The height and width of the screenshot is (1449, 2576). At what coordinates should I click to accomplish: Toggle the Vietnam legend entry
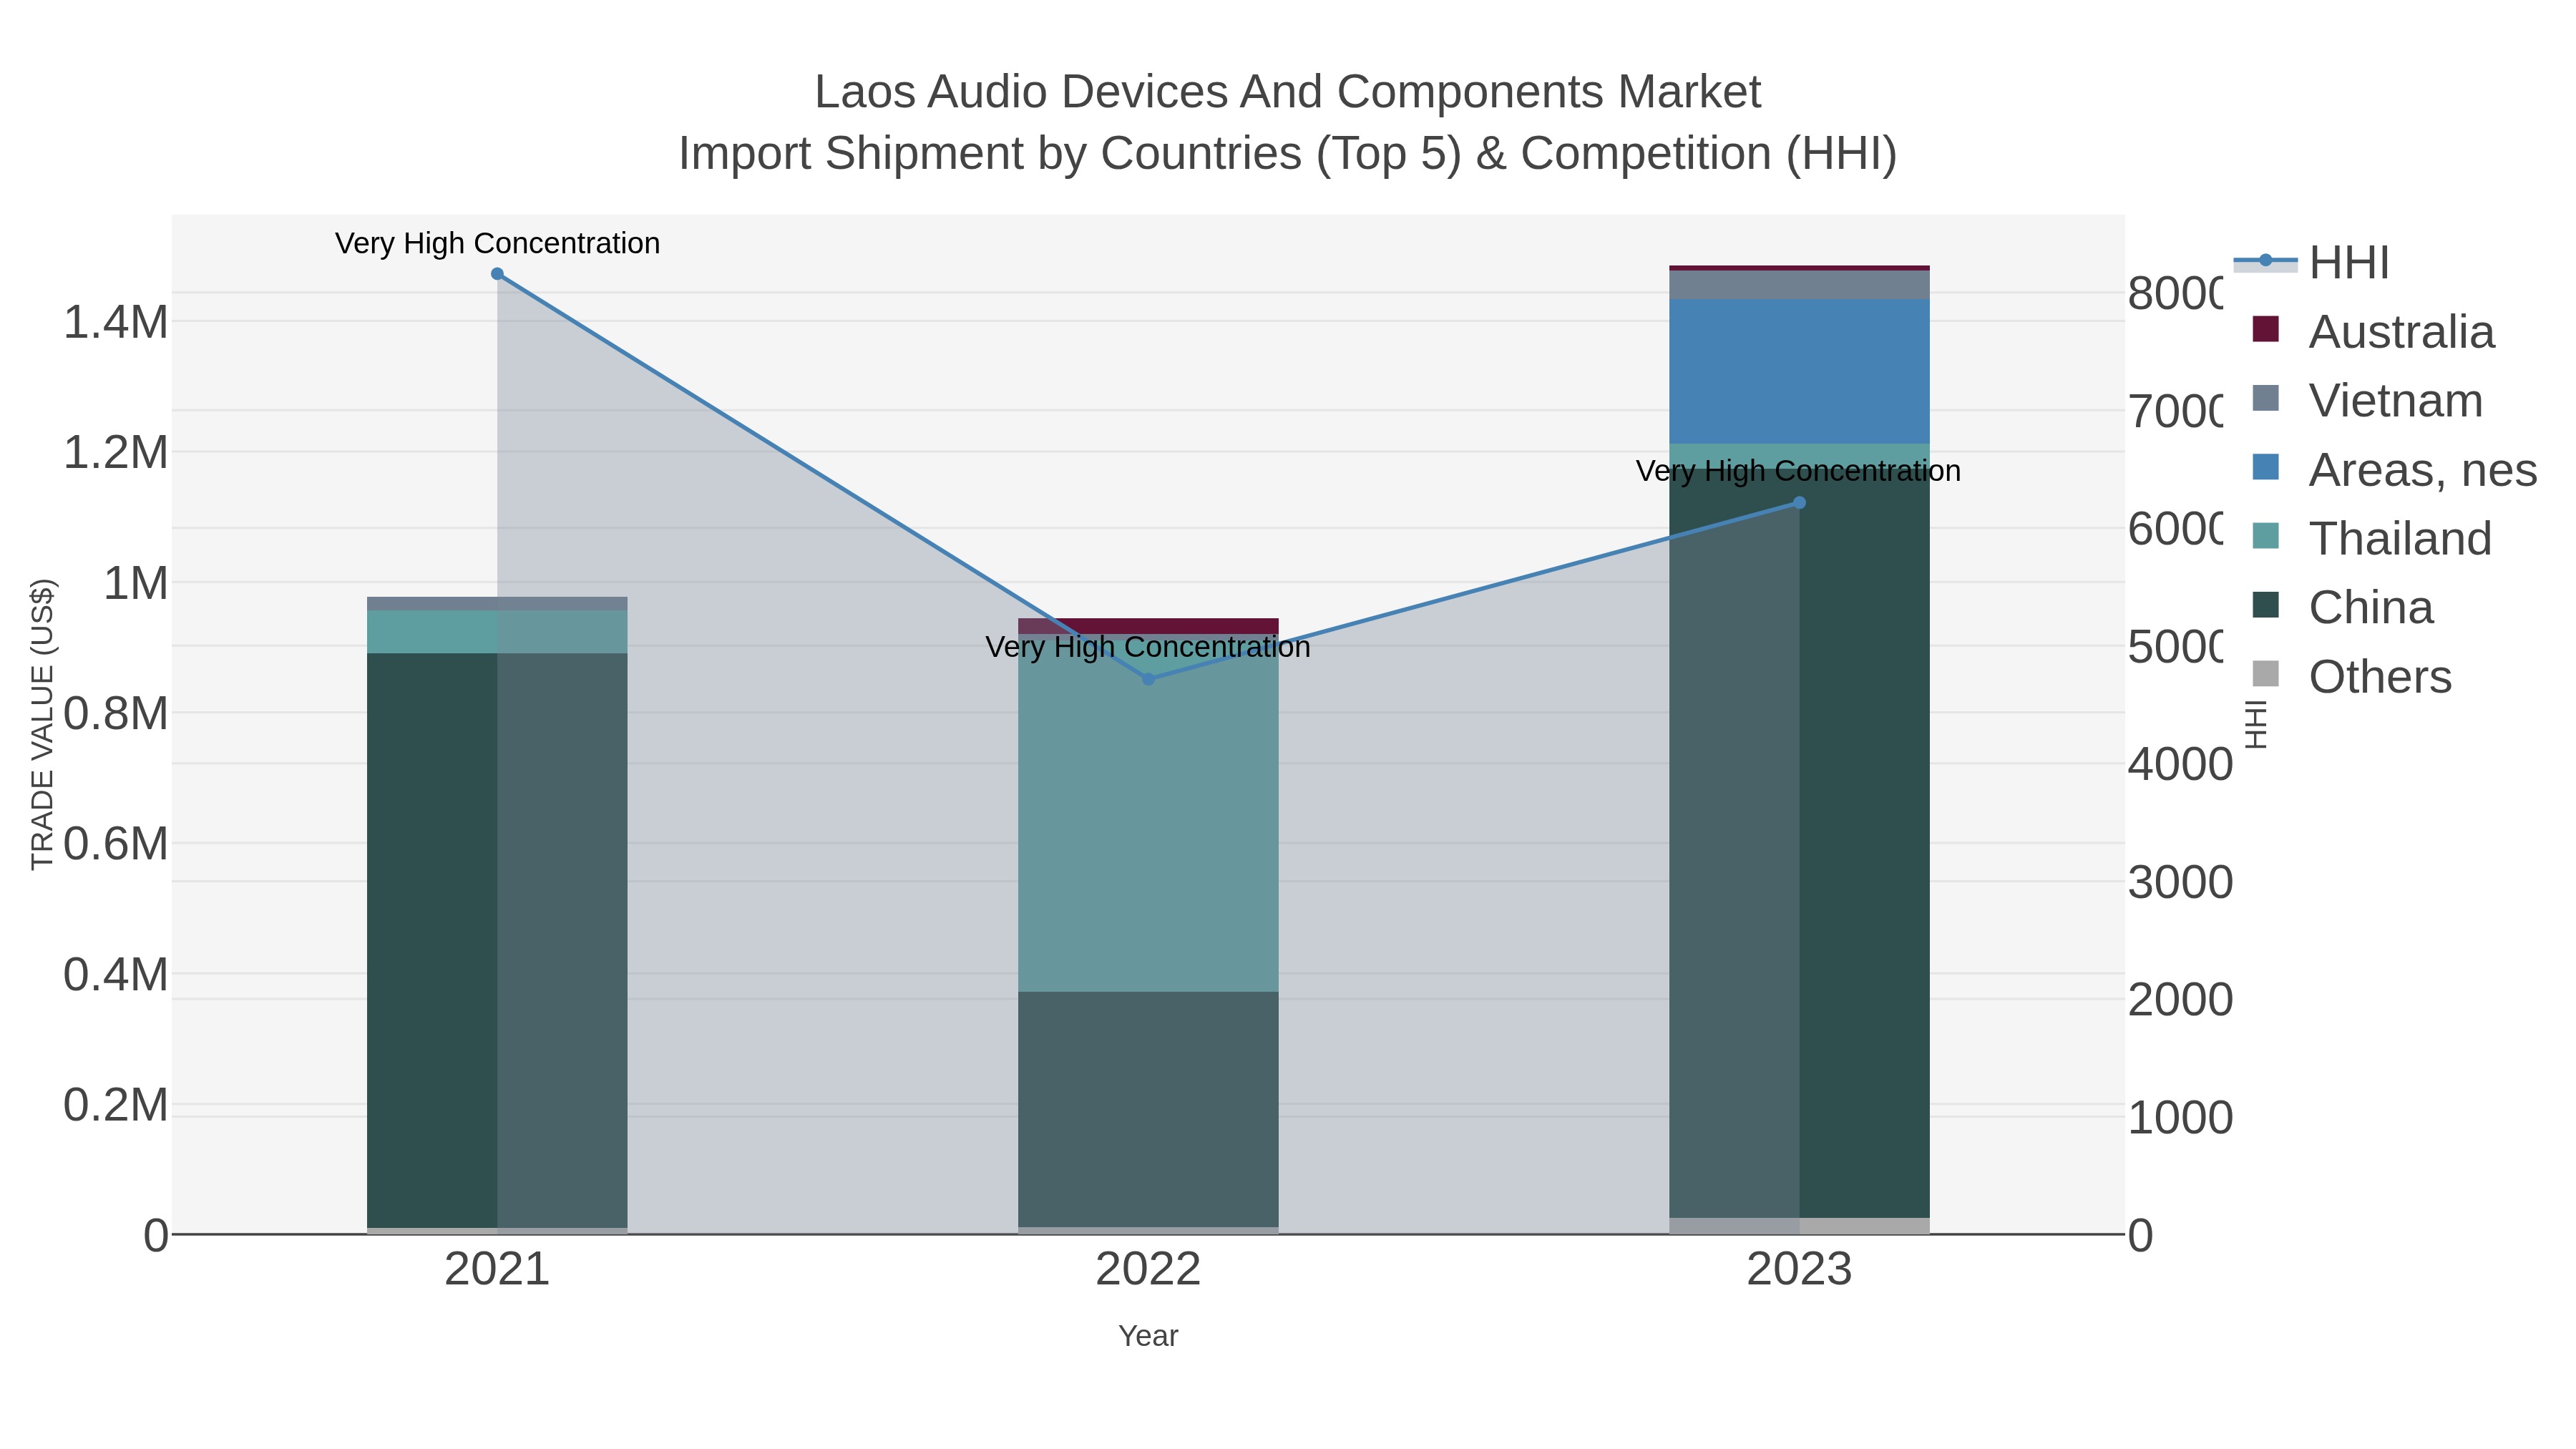pyautogui.click(x=2368, y=401)
